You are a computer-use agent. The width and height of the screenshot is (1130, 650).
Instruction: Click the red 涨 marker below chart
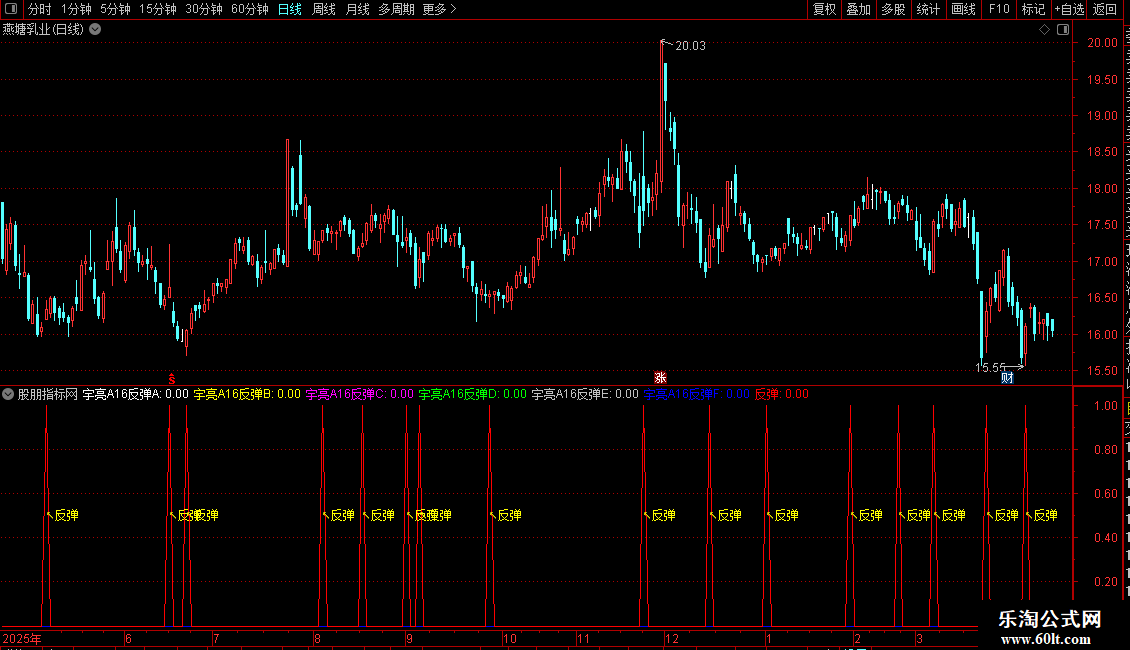[x=660, y=378]
